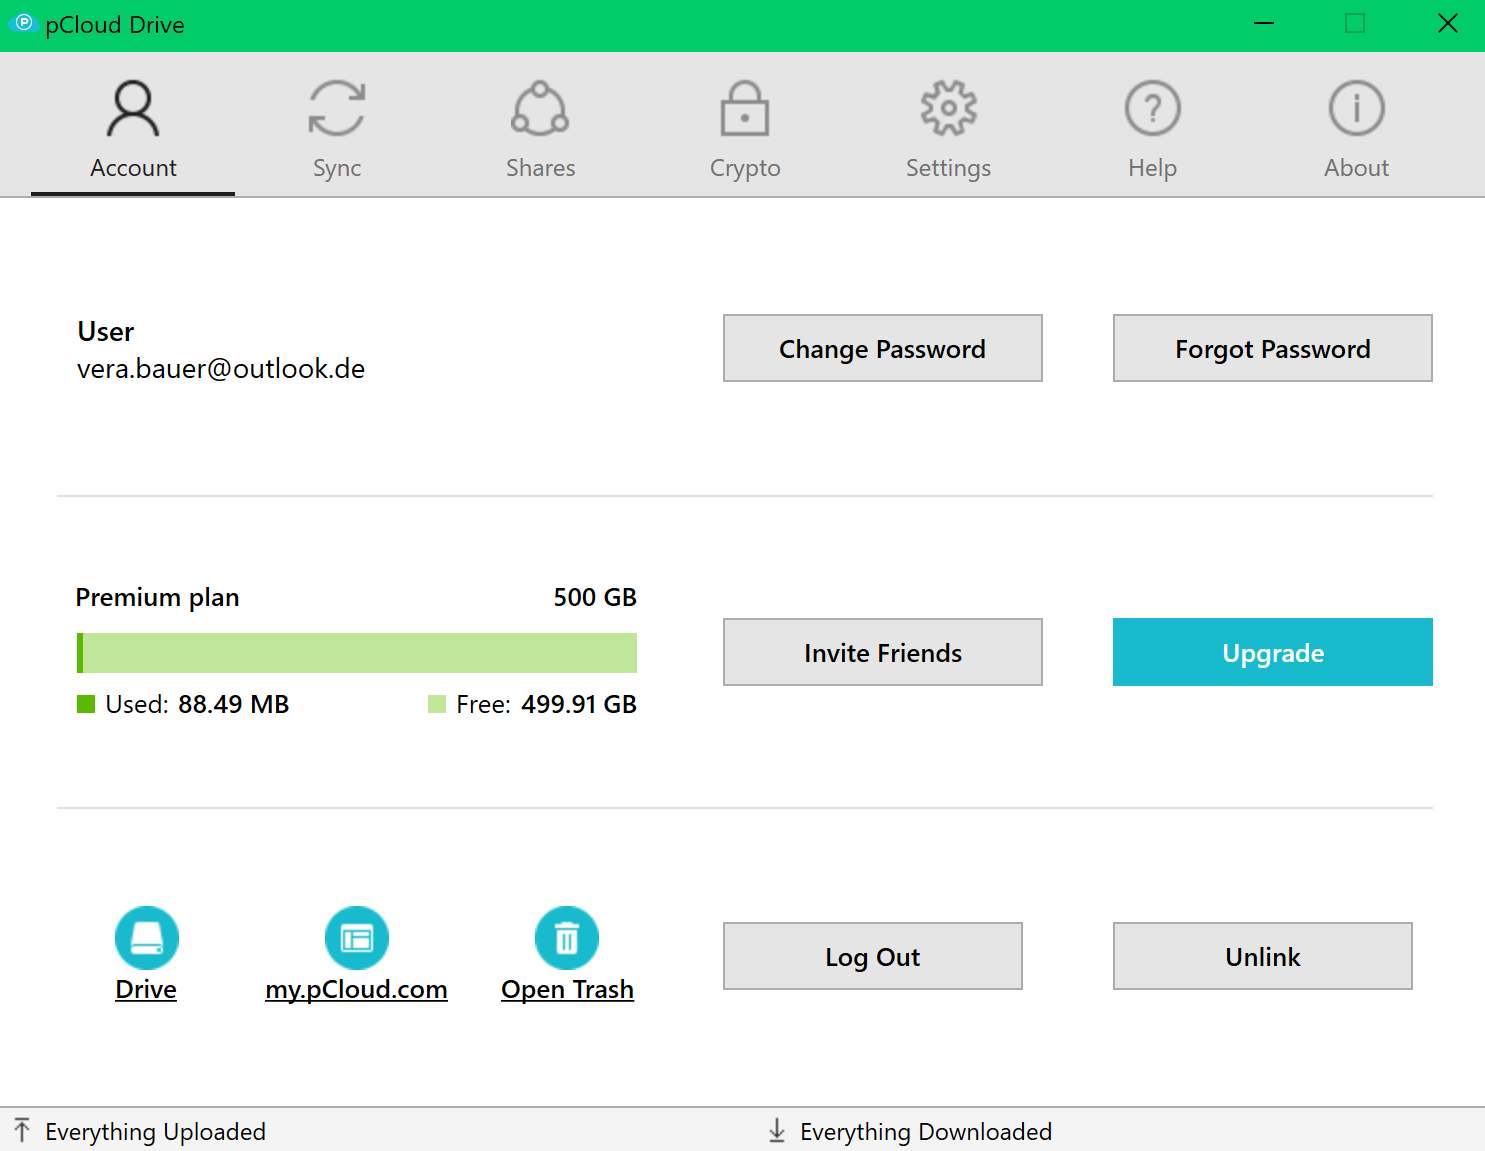Click the download arrow status icon

[x=777, y=1130]
